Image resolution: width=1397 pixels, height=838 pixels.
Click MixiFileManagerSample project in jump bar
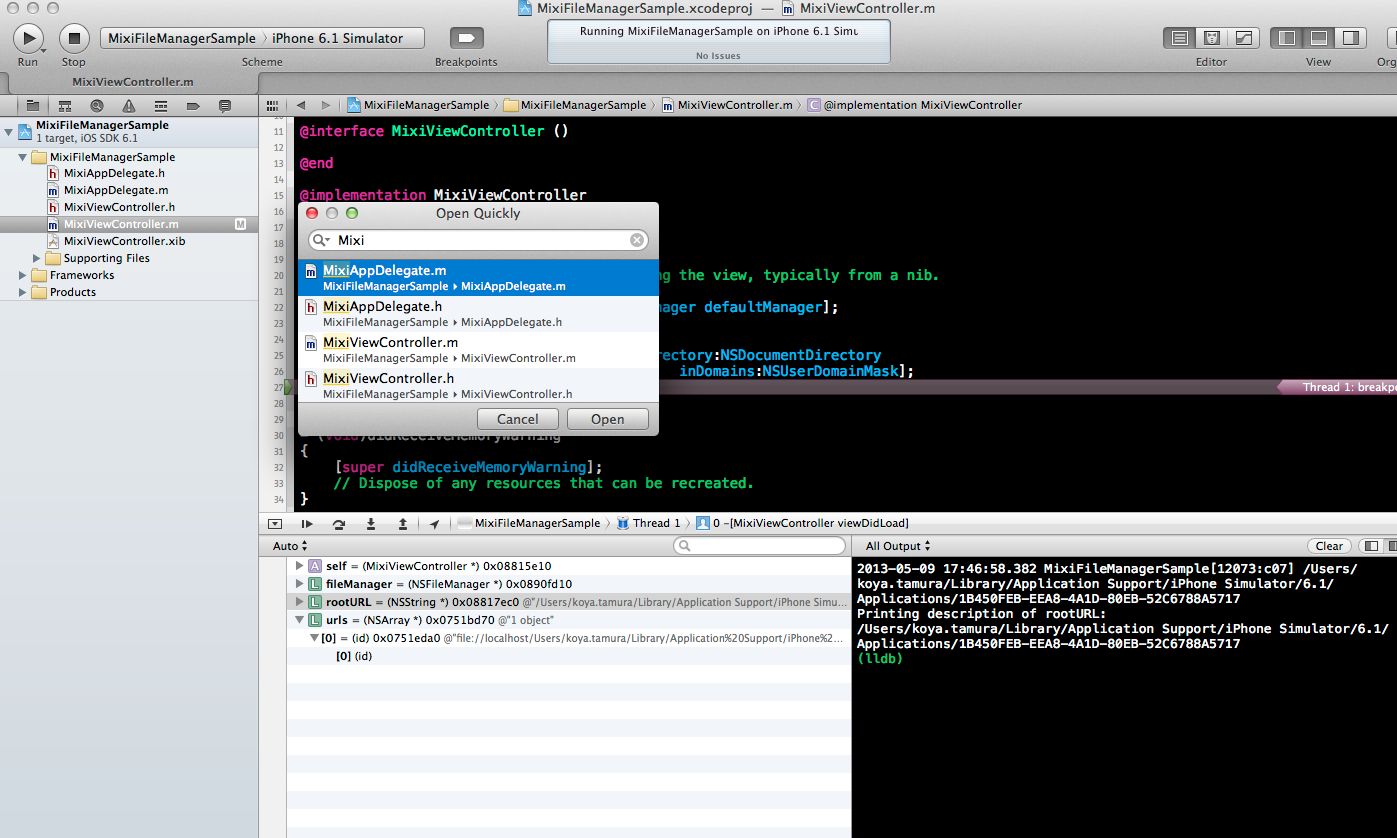pyautogui.click(x=419, y=105)
